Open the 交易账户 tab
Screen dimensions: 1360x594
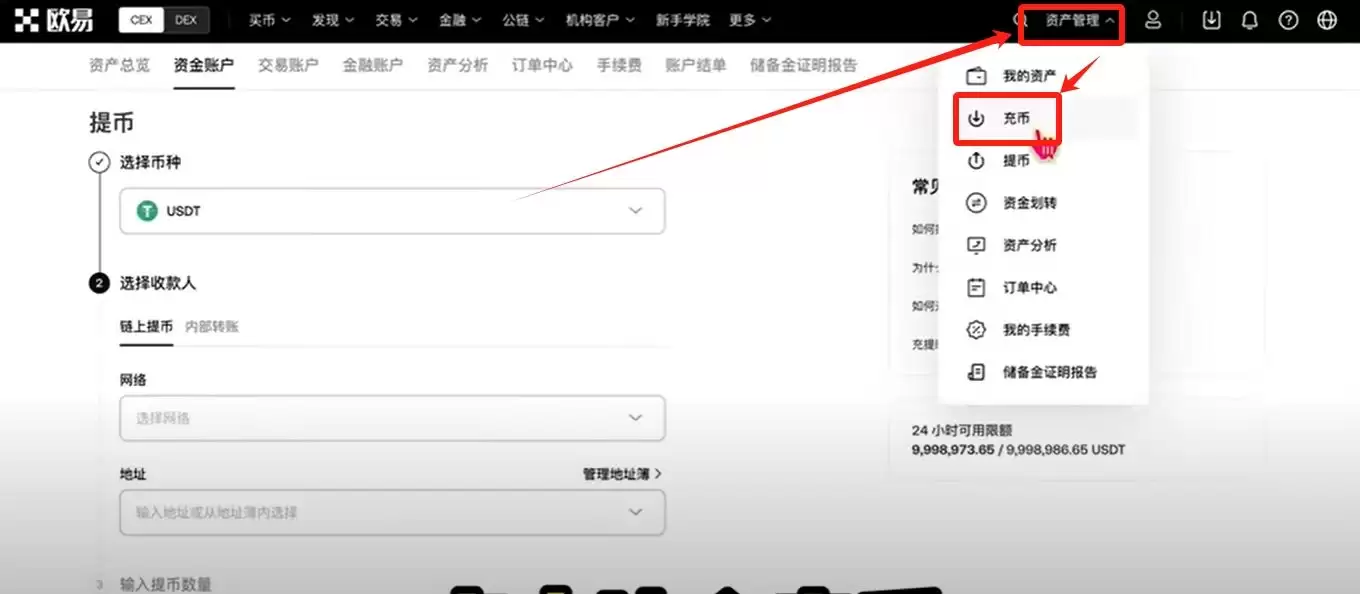tap(288, 64)
